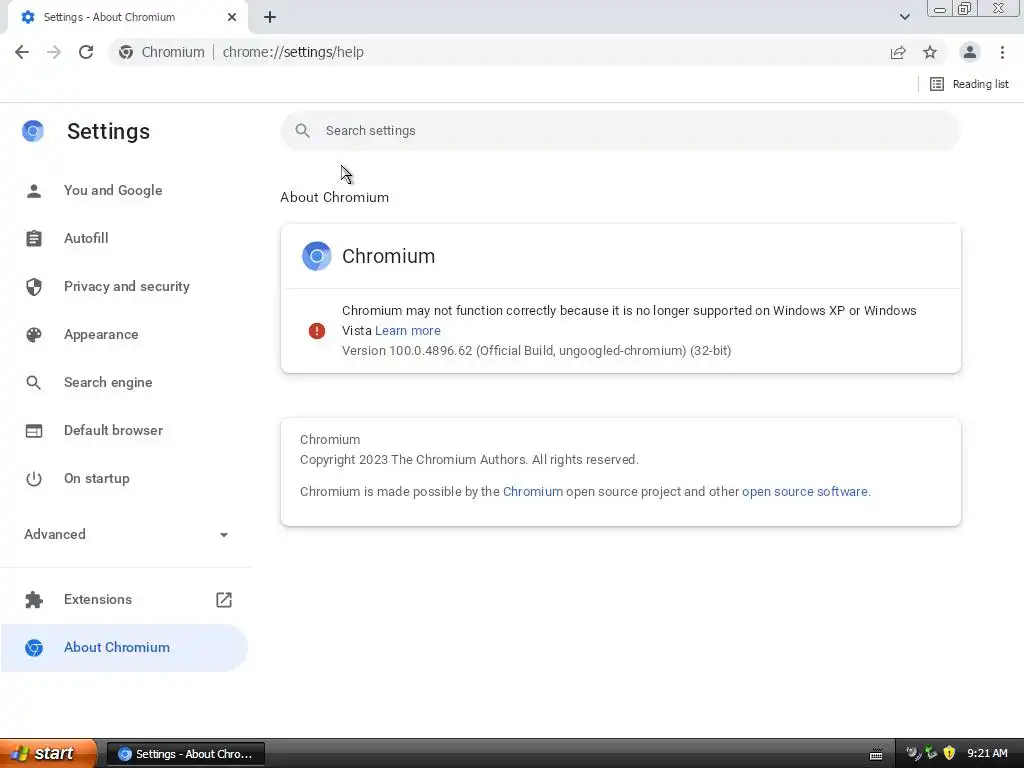Click the clipboard icon beside Autofill
The image size is (1024, 768).
tap(34, 238)
